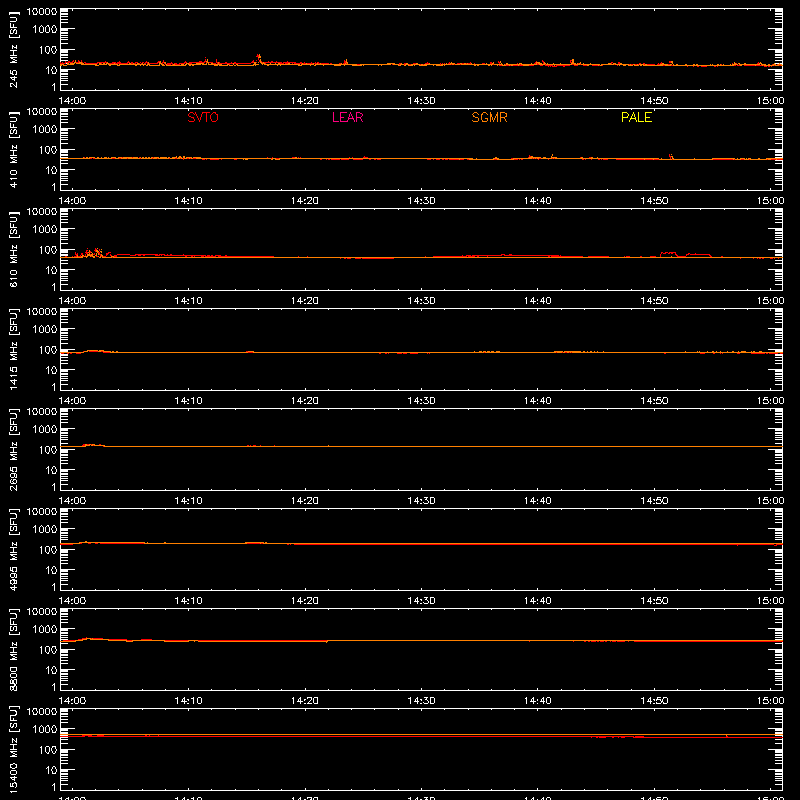Click the 1000 tick on 2695 MHz axis
800x800 pixels.
(45, 430)
